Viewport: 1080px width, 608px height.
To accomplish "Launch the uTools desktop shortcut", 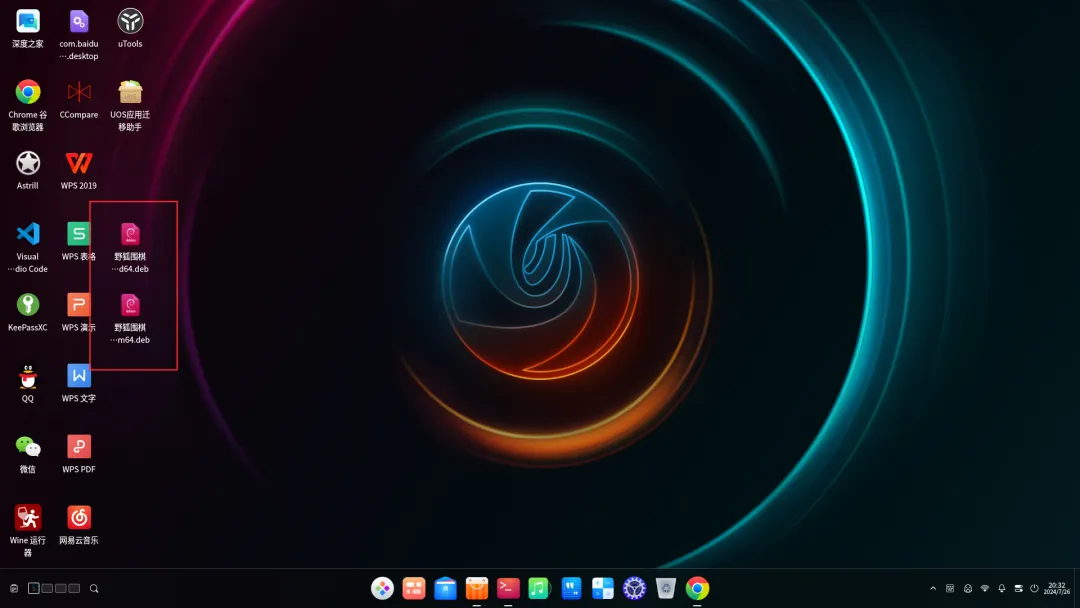I will pos(129,20).
